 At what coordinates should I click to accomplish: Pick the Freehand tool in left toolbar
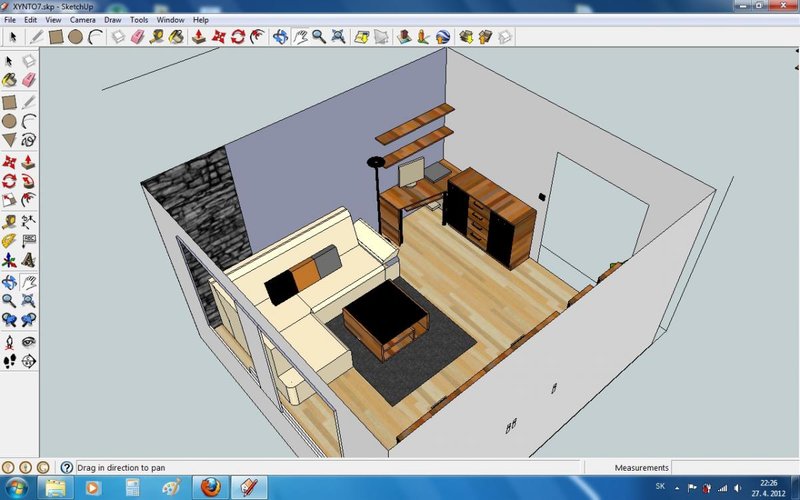tap(28, 140)
